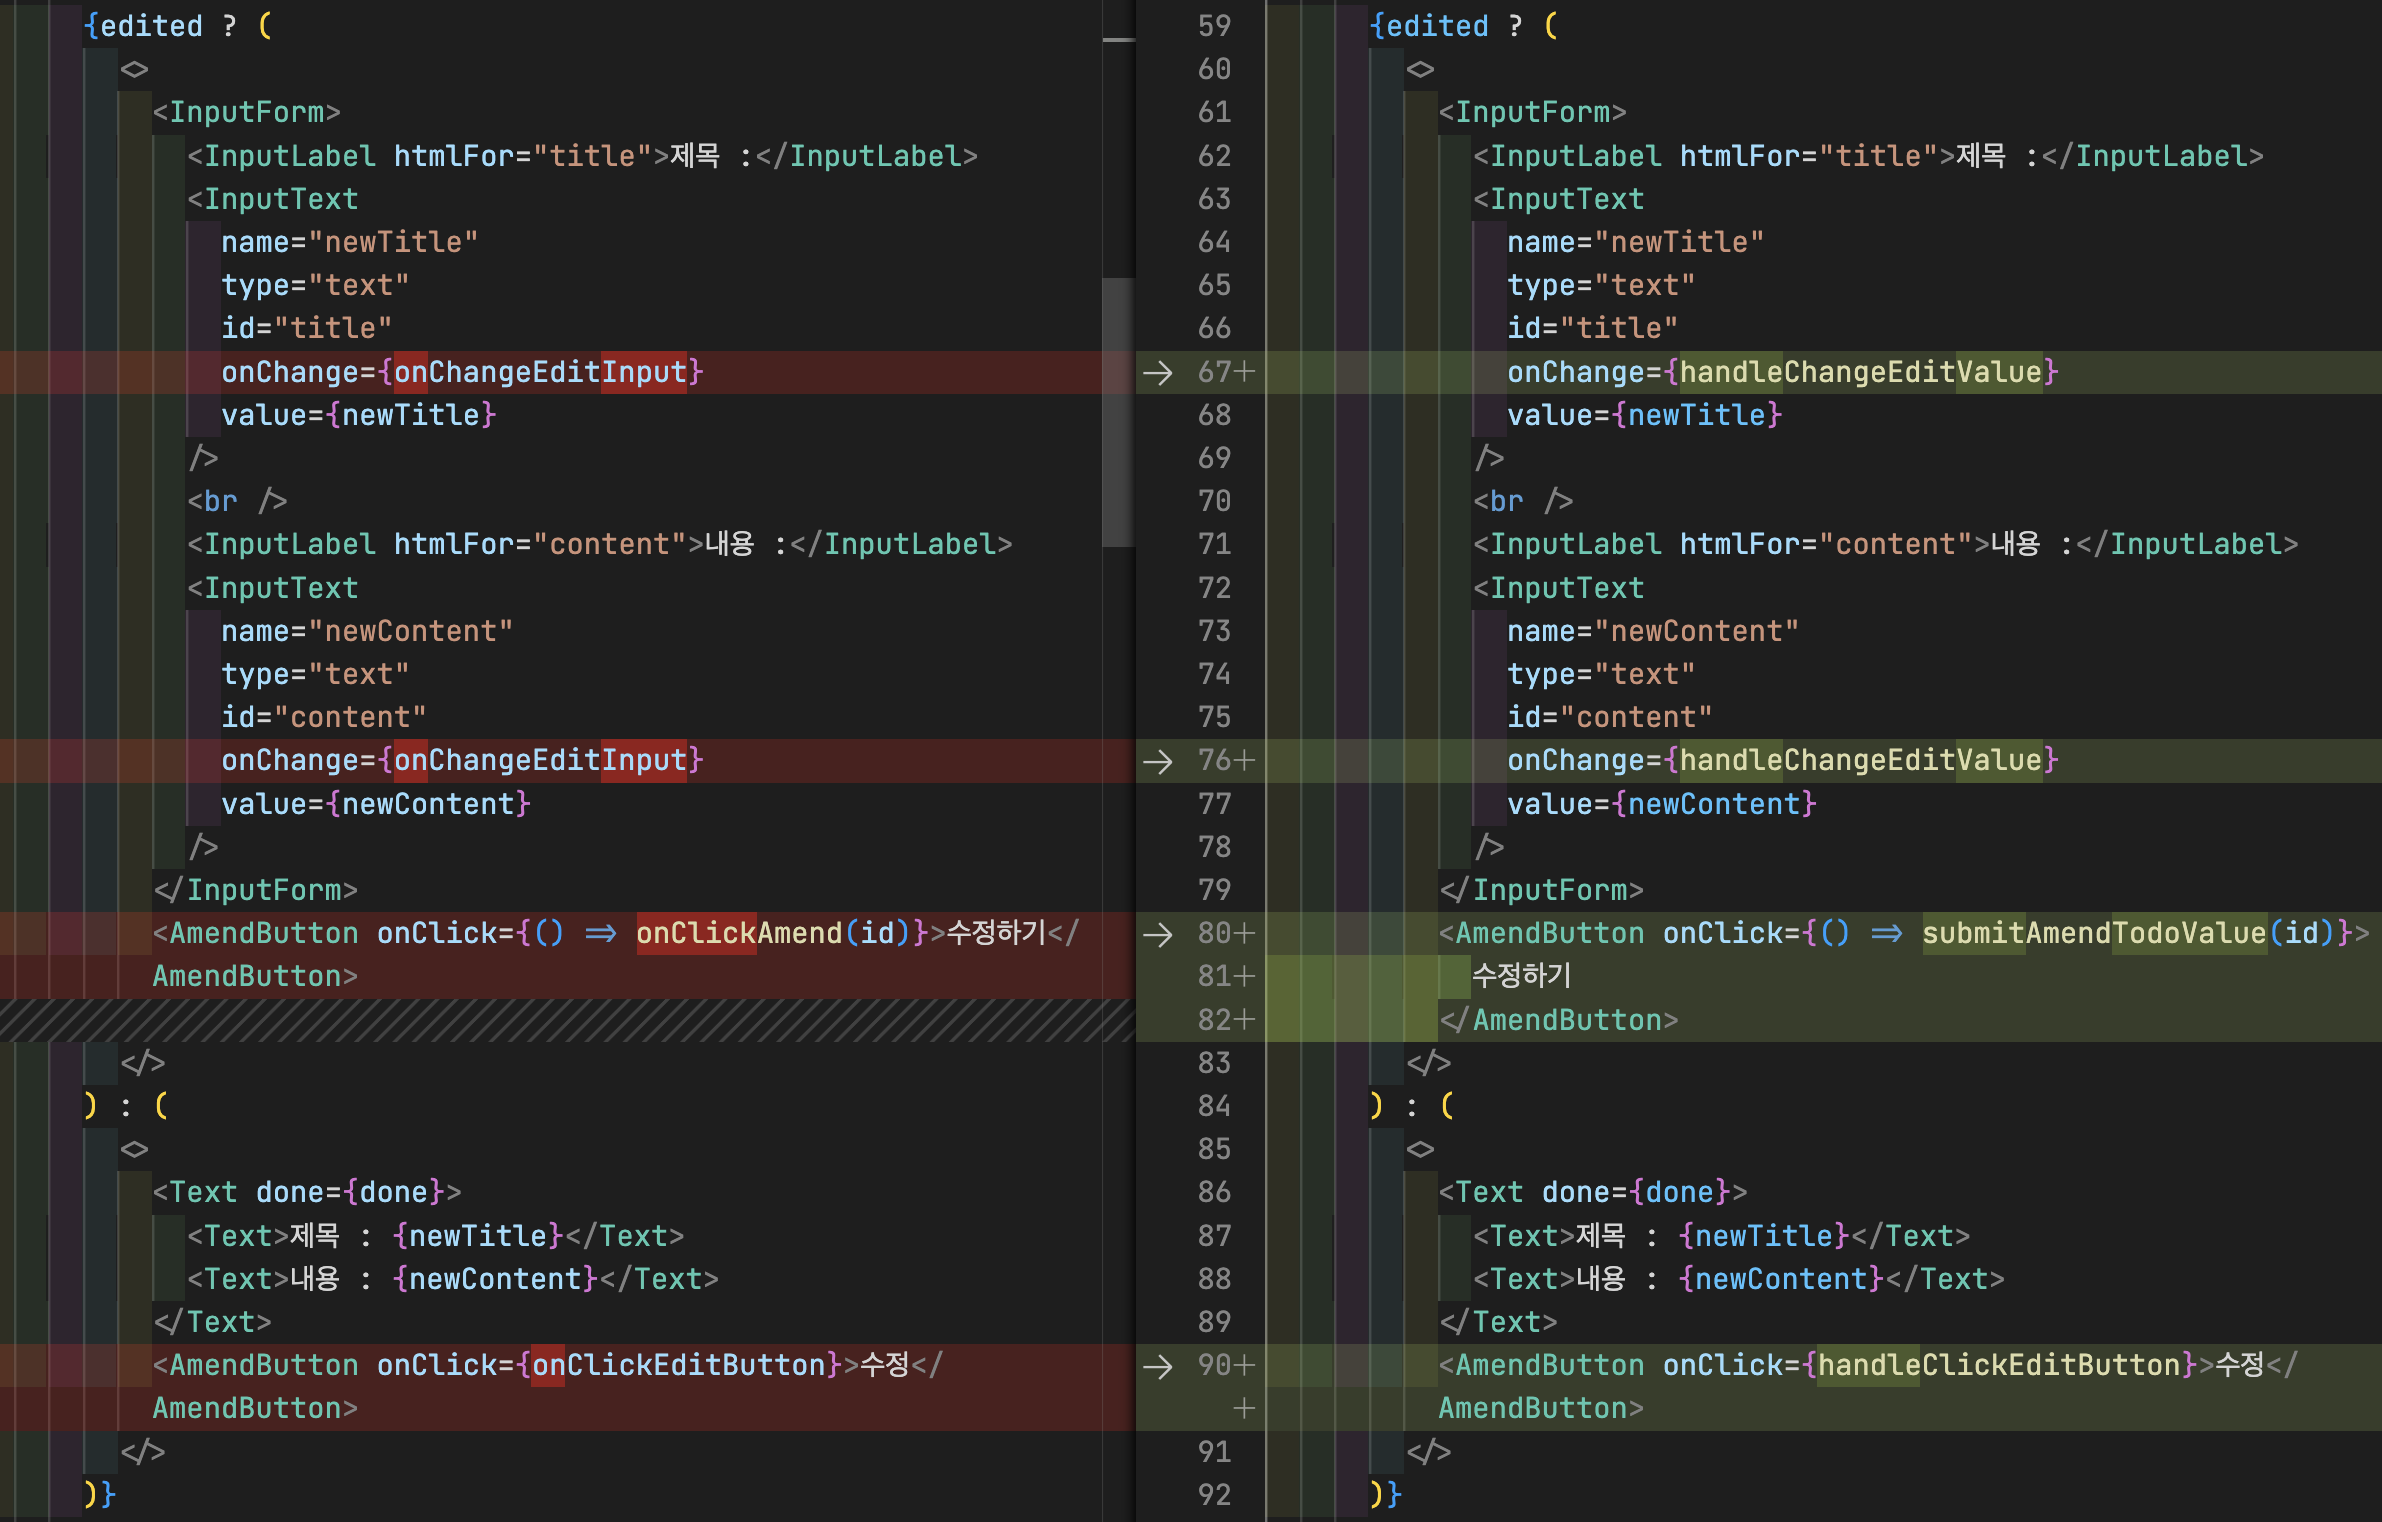The height and width of the screenshot is (1522, 2382).
Task: Click removed onClickAmend text in left pane
Action: pyautogui.click(x=738, y=934)
